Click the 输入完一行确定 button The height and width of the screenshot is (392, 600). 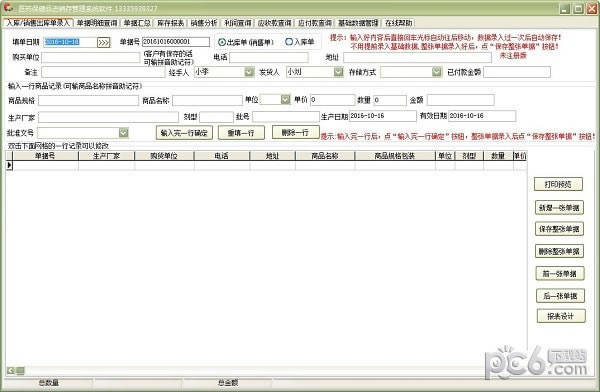pyautogui.click(x=184, y=133)
